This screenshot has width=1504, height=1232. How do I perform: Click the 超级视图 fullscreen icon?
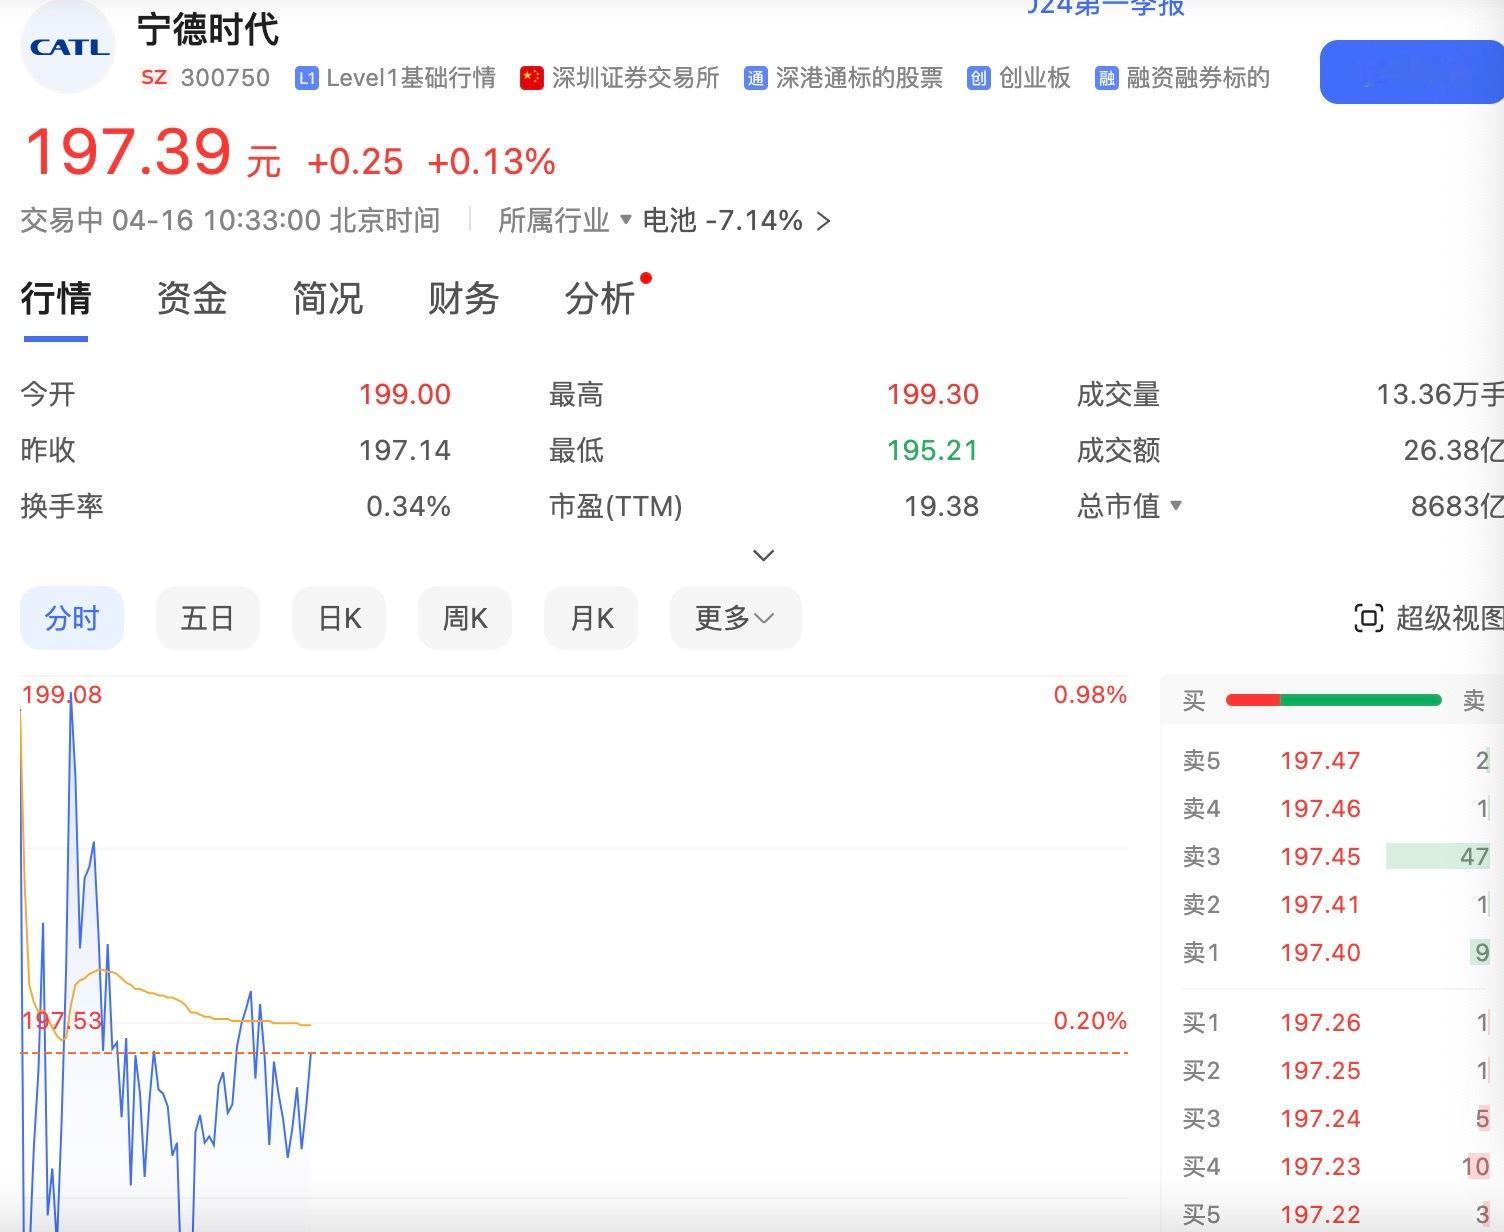[1368, 618]
